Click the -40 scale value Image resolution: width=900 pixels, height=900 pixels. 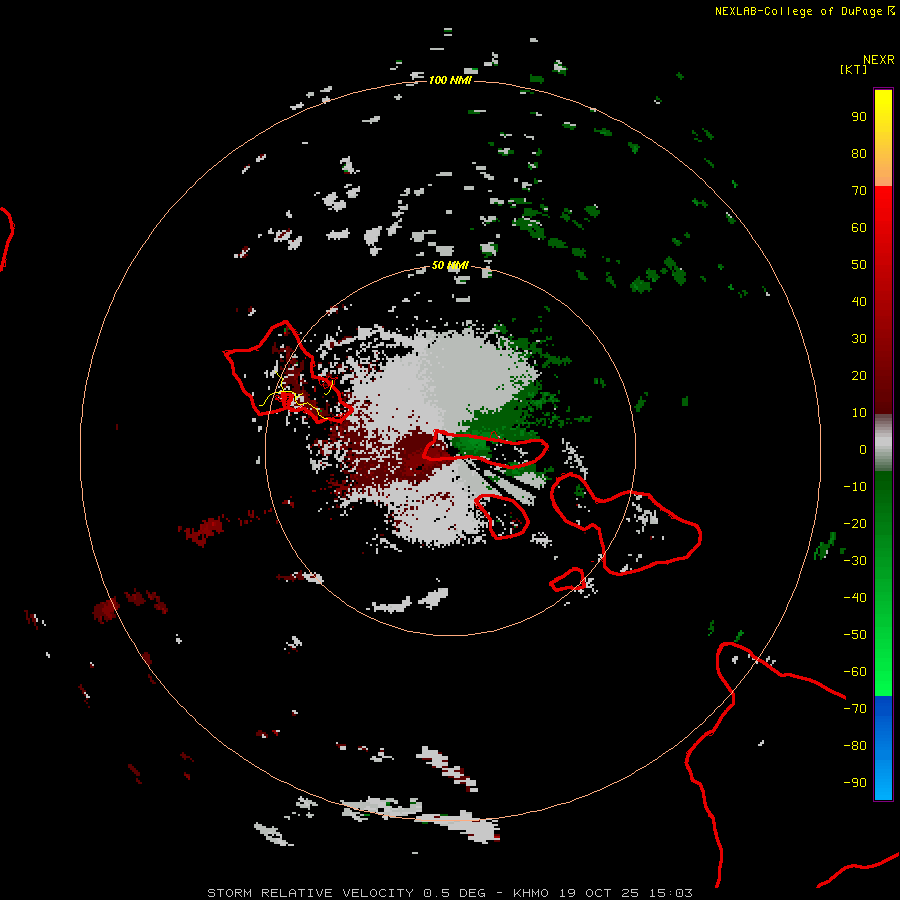pos(855,598)
